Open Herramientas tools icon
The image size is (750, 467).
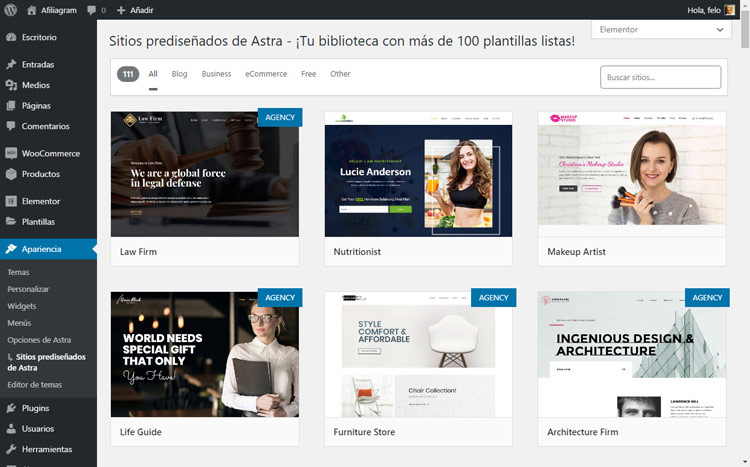(x=11, y=450)
